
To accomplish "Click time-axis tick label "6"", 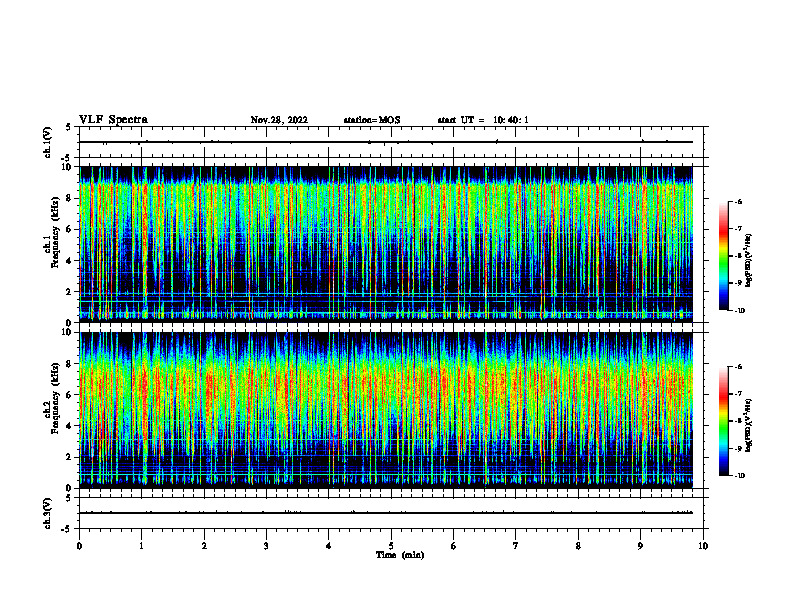I will tap(454, 546).
